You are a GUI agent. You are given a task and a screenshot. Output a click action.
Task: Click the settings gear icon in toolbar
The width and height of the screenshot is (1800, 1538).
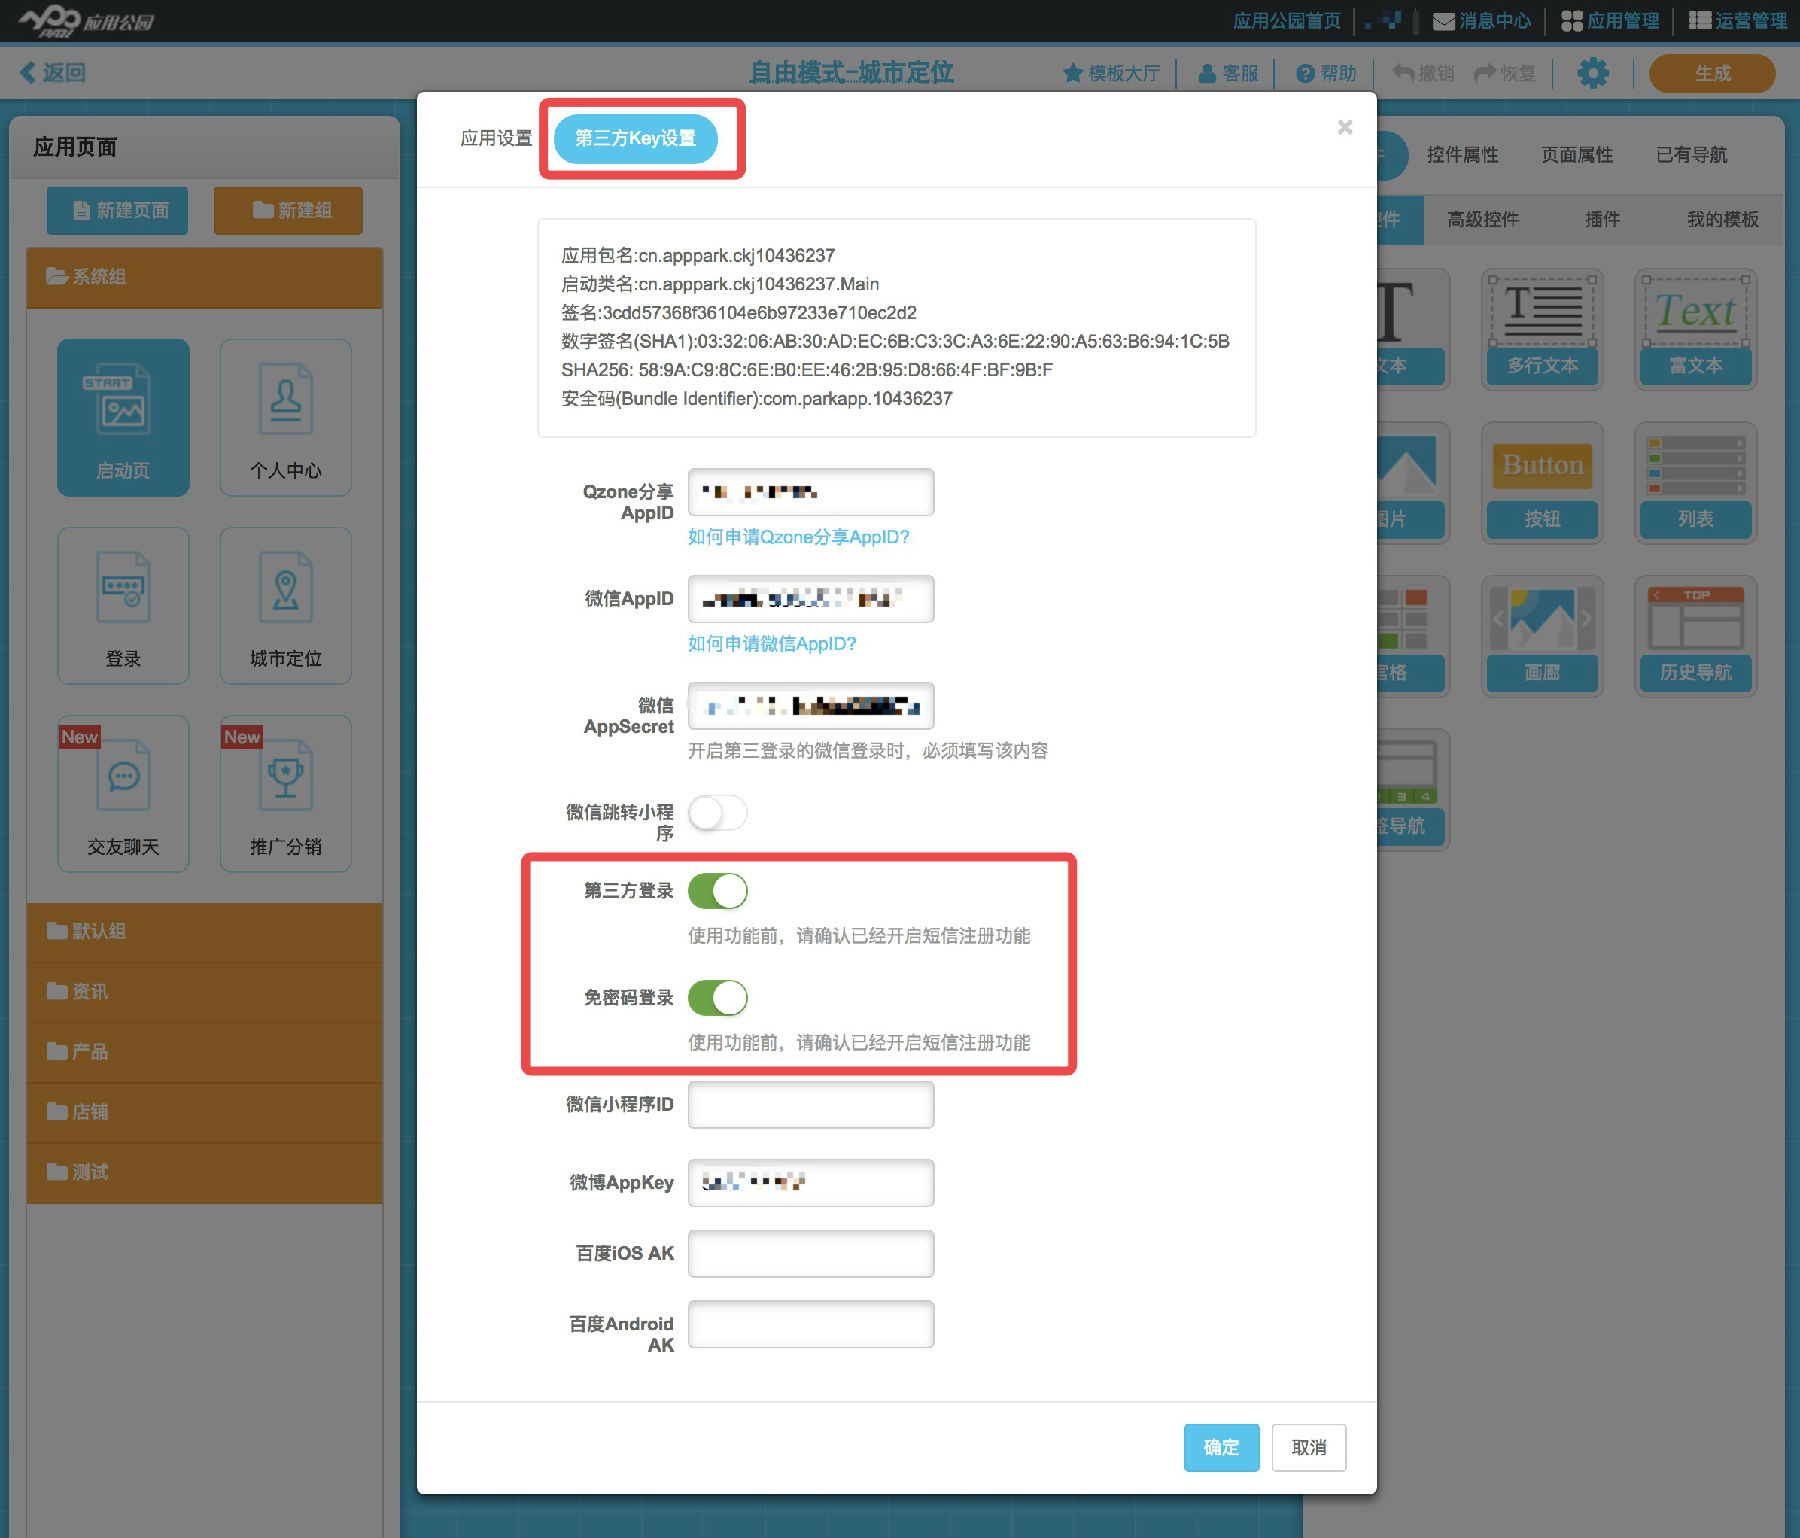point(1592,73)
